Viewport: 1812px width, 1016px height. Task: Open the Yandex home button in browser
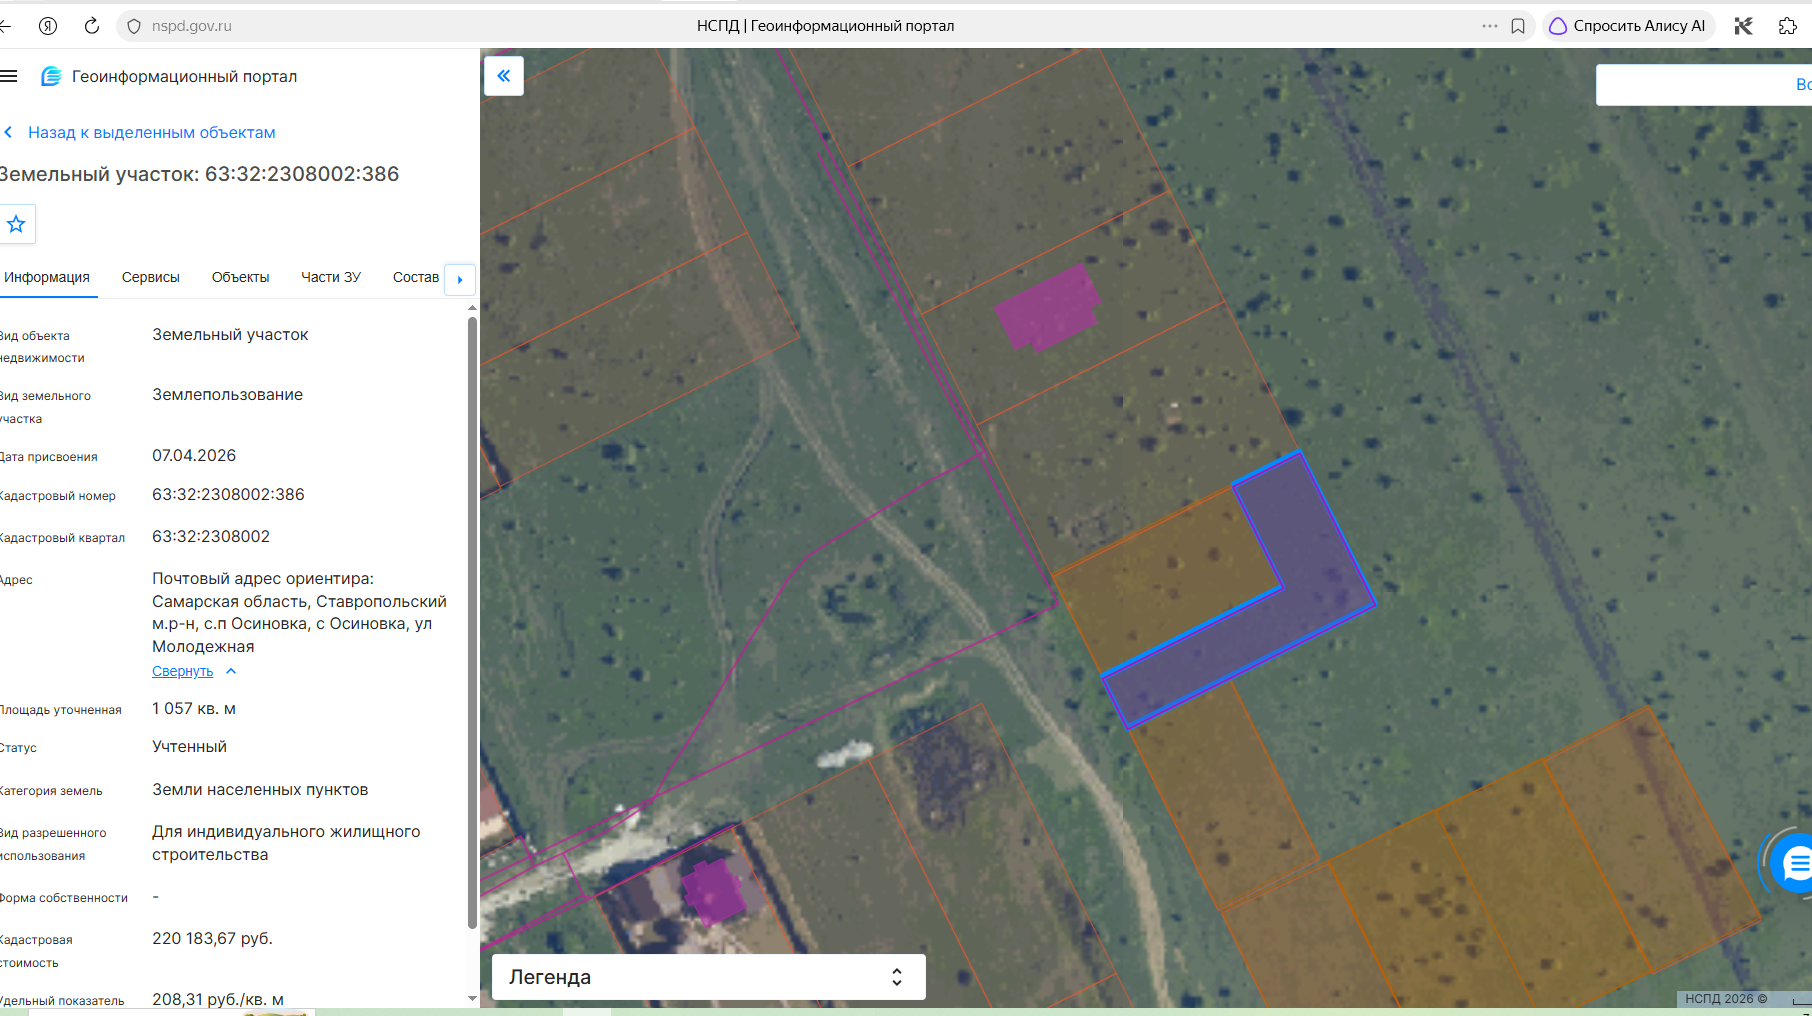pos(48,26)
